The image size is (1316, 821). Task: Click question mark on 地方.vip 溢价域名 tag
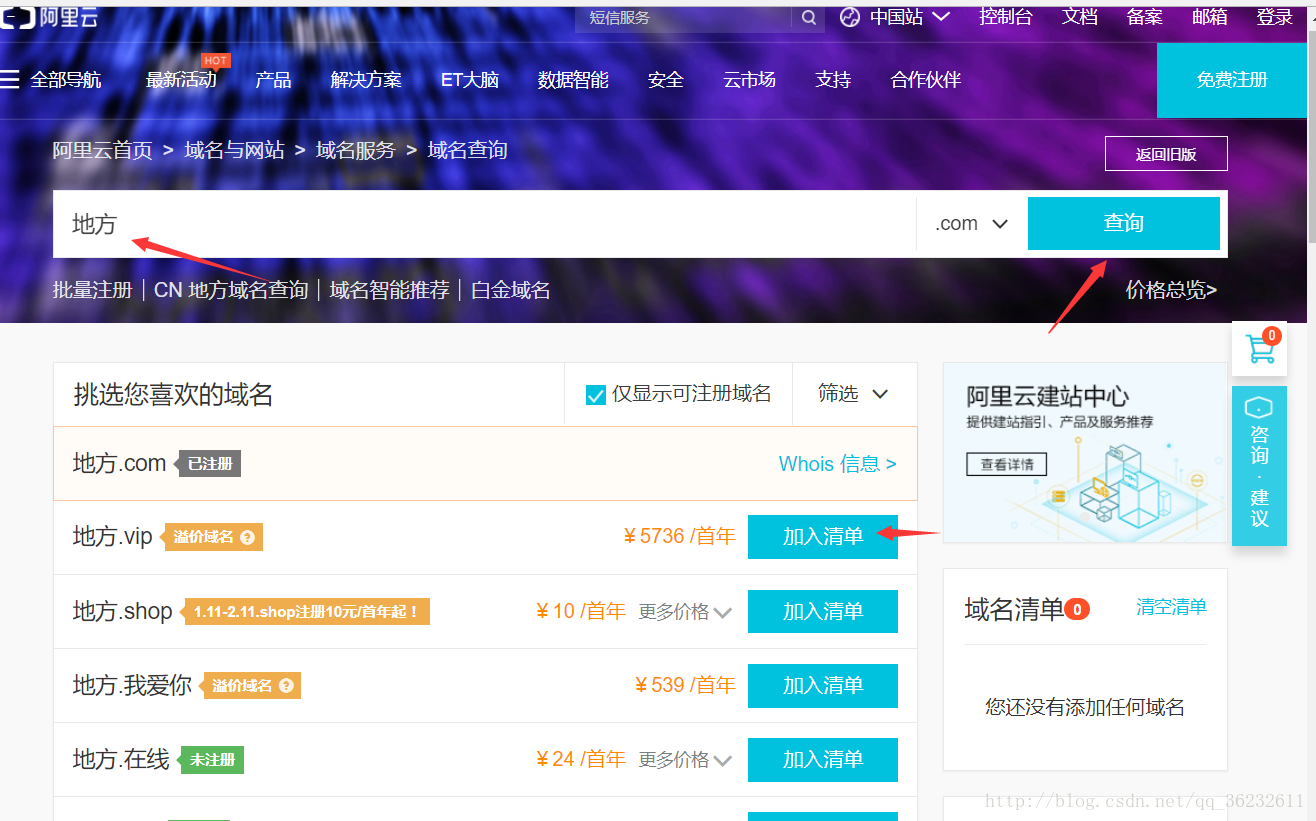(247, 537)
